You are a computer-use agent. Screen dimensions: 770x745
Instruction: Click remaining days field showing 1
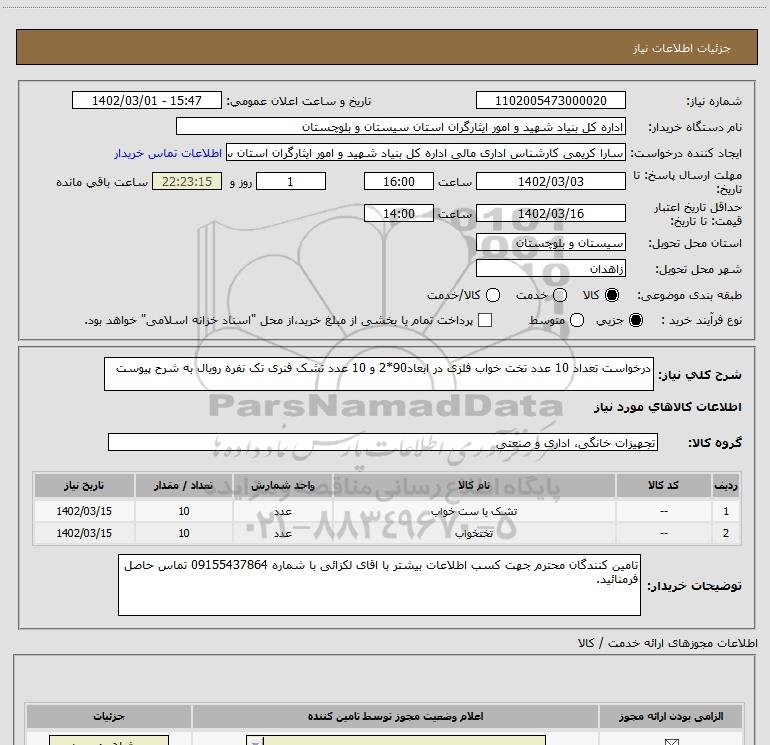point(291,182)
